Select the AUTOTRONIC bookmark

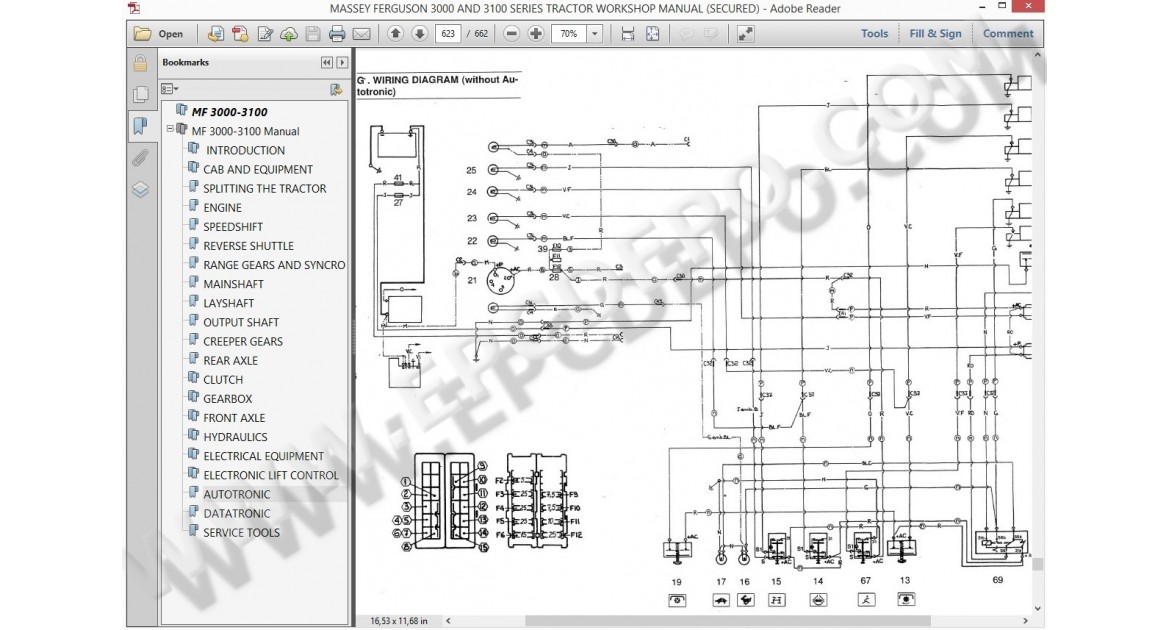237,494
